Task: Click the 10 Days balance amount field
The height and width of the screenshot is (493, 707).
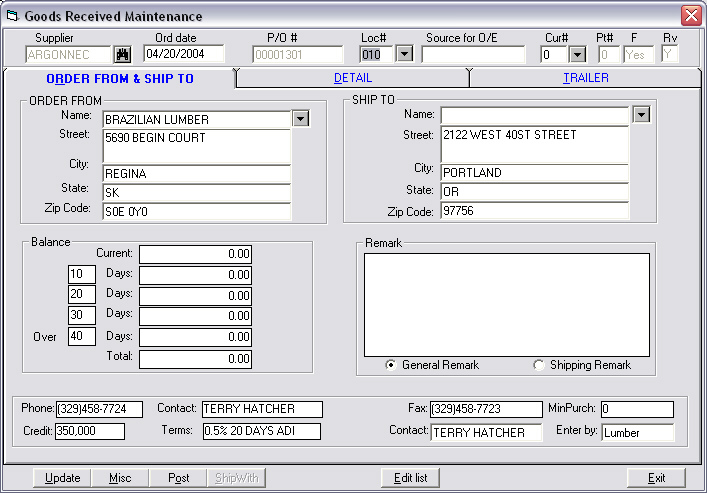Action: point(195,275)
